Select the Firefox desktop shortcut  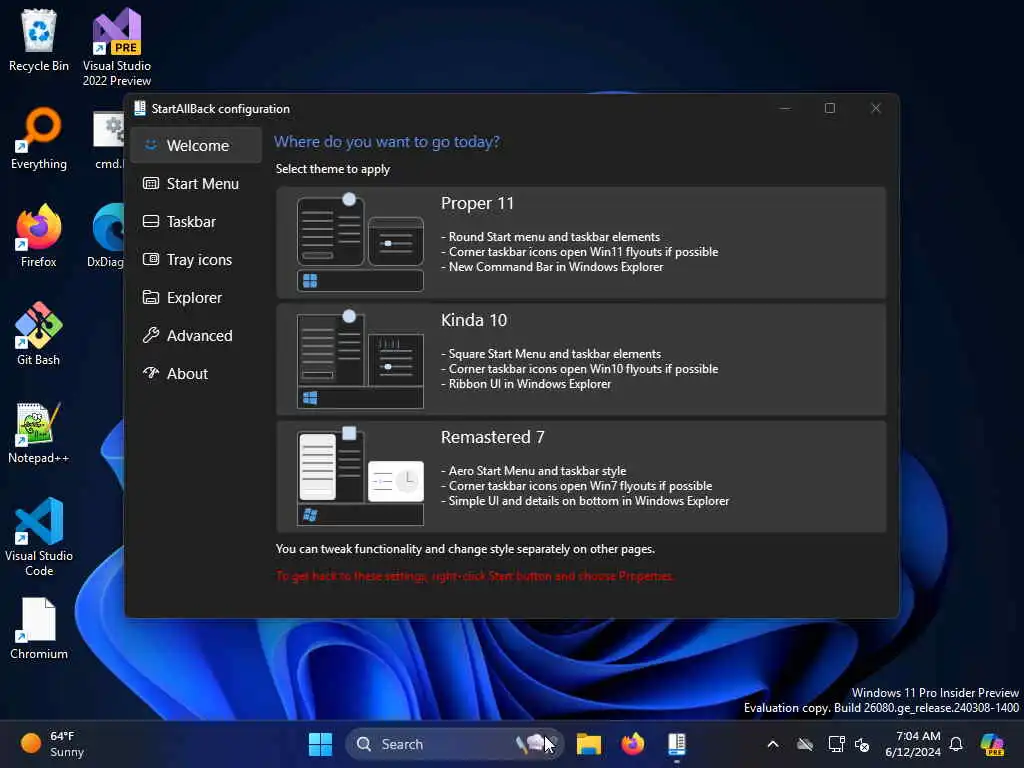pos(39,236)
